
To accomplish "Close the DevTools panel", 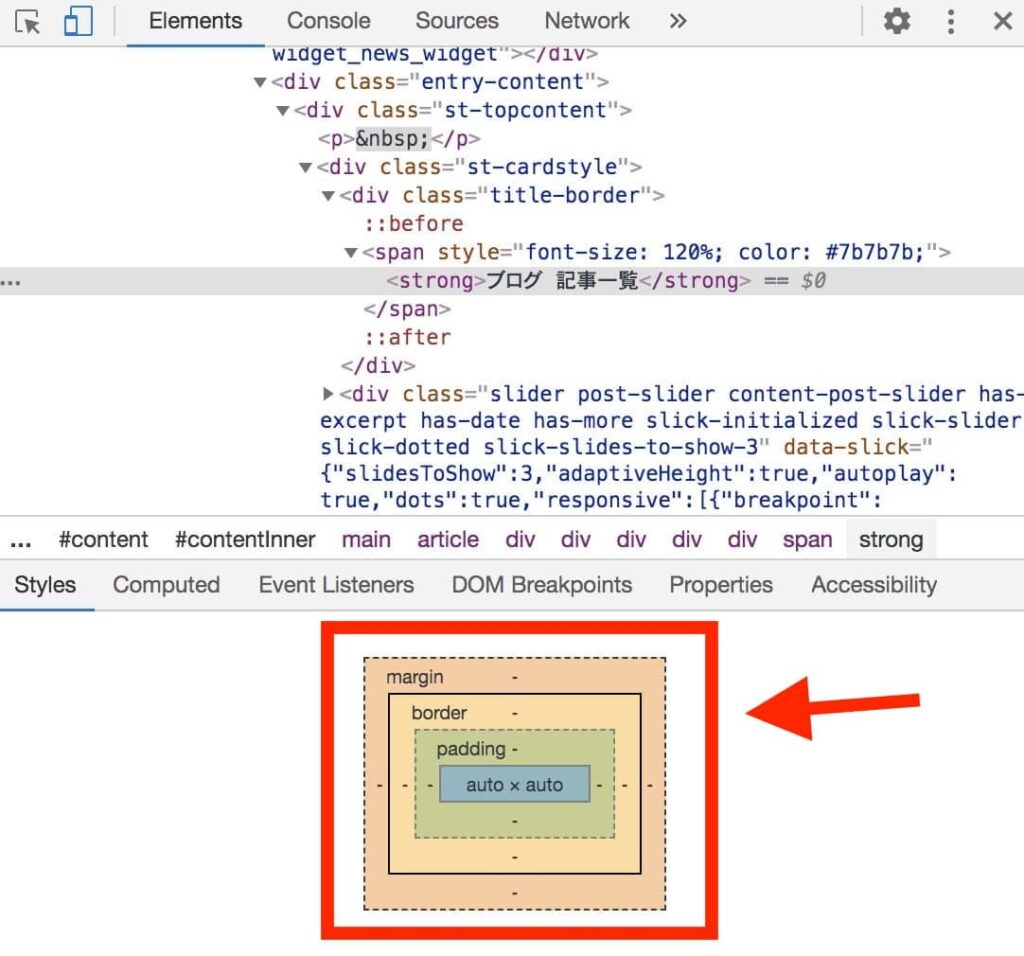I will coord(1002,21).
